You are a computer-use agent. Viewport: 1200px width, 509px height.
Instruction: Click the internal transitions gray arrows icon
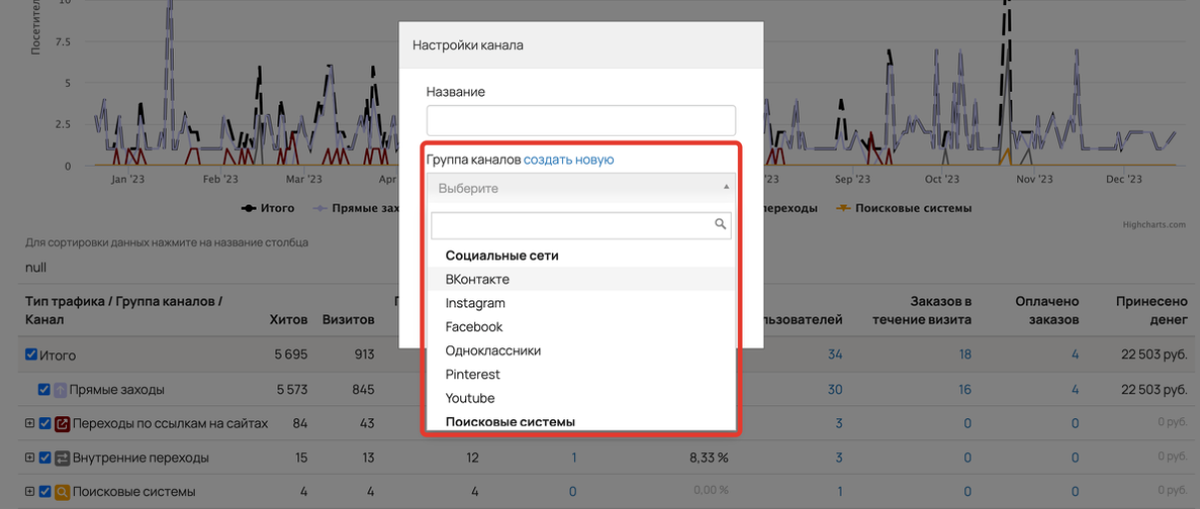pos(61,458)
